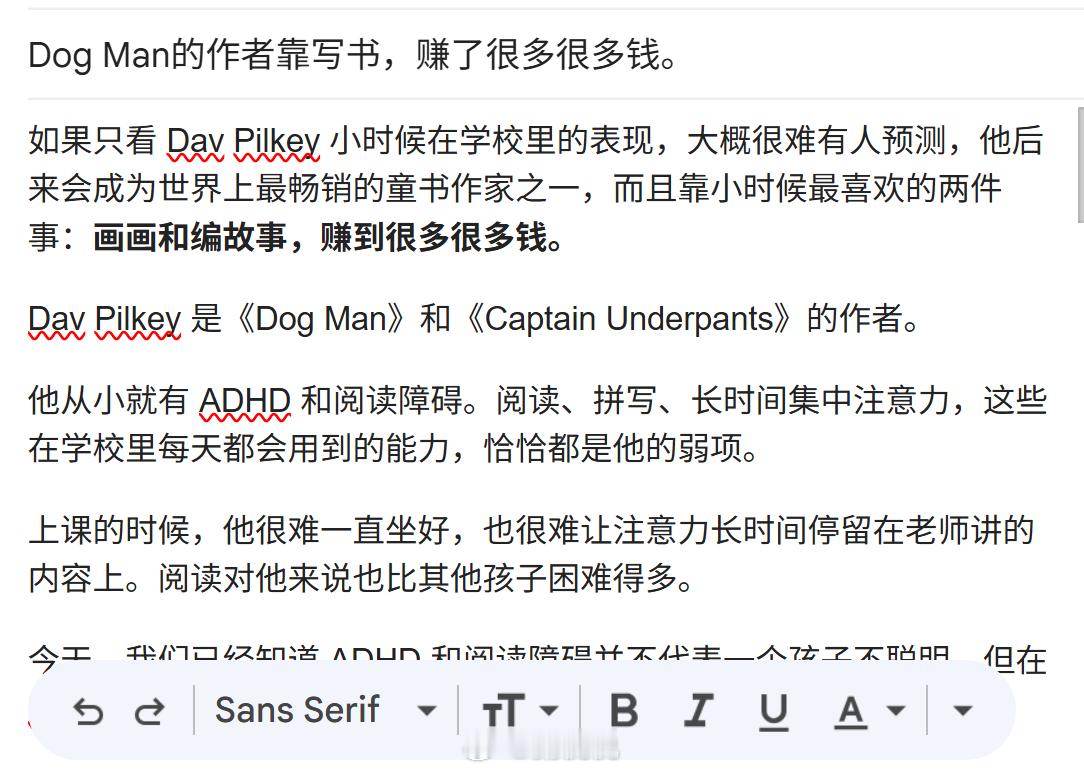The width and height of the screenshot is (1084, 772).
Task: Undo the last edit
Action: point(88,711)
